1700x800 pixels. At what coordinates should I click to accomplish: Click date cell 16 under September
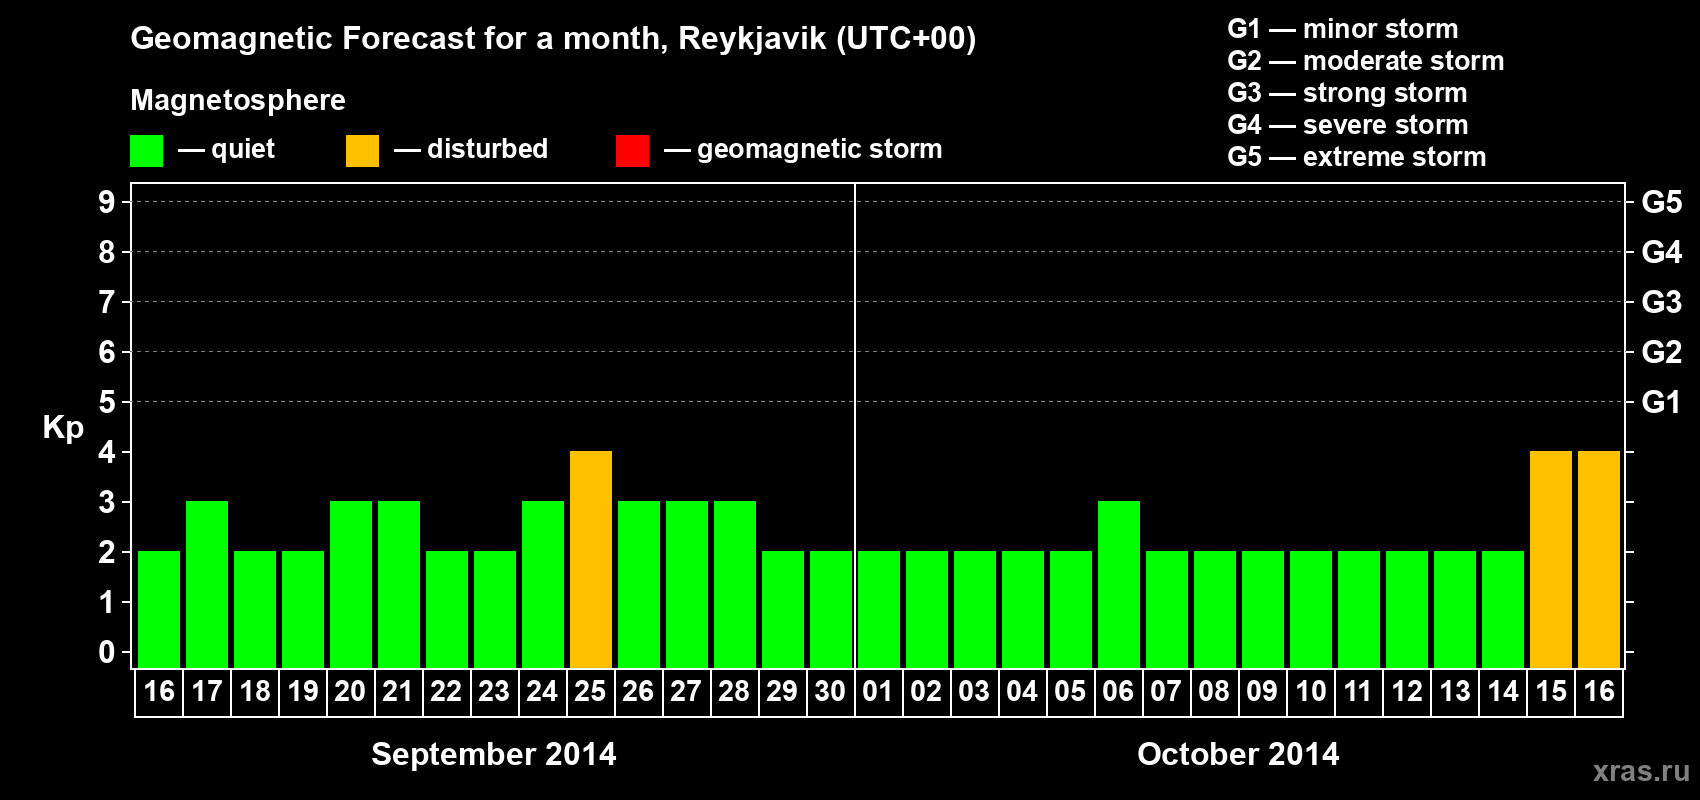[x=159, y=692]
